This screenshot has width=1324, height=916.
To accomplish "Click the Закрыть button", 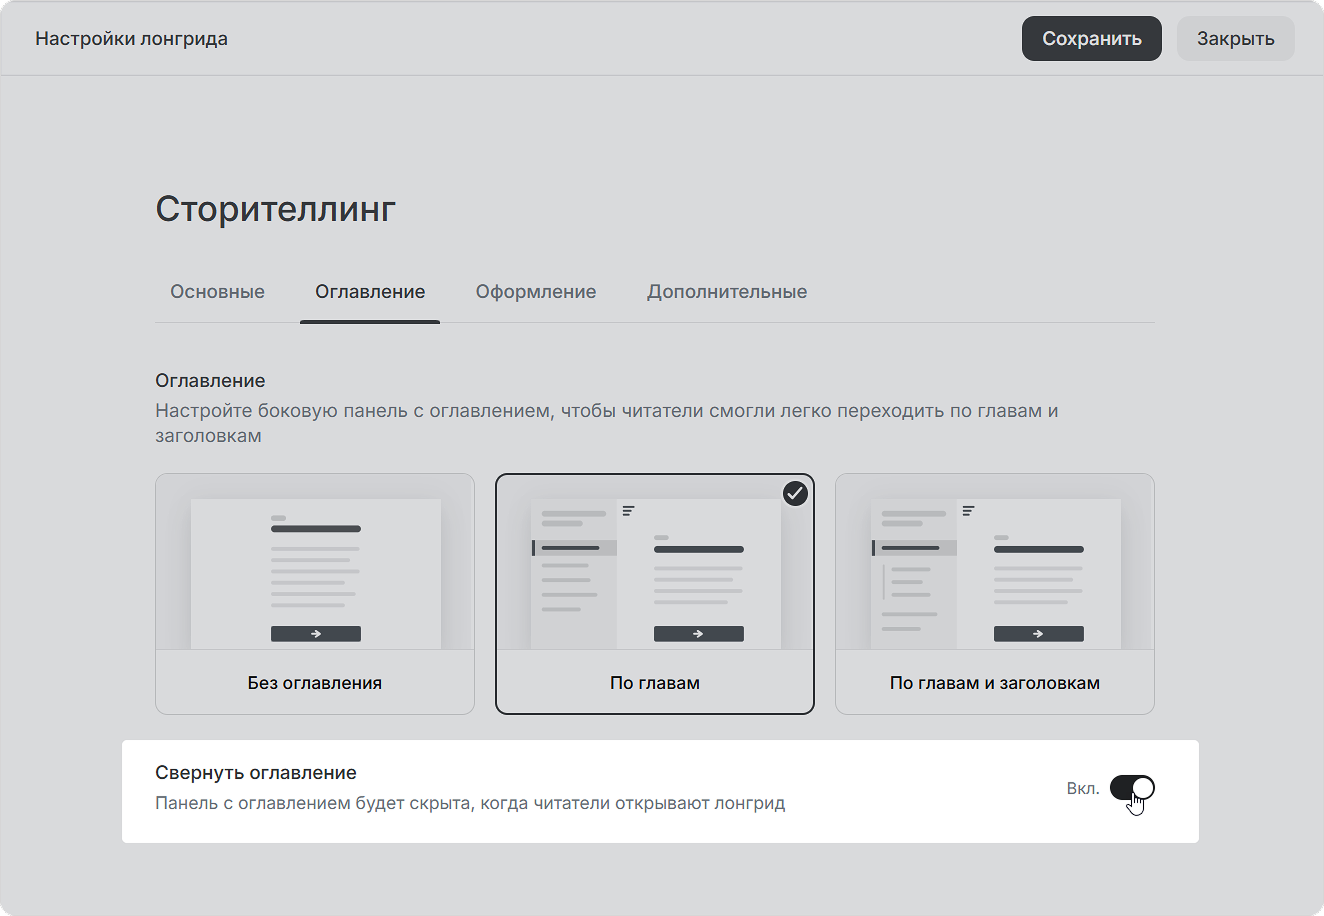I will click(1235, 38).
